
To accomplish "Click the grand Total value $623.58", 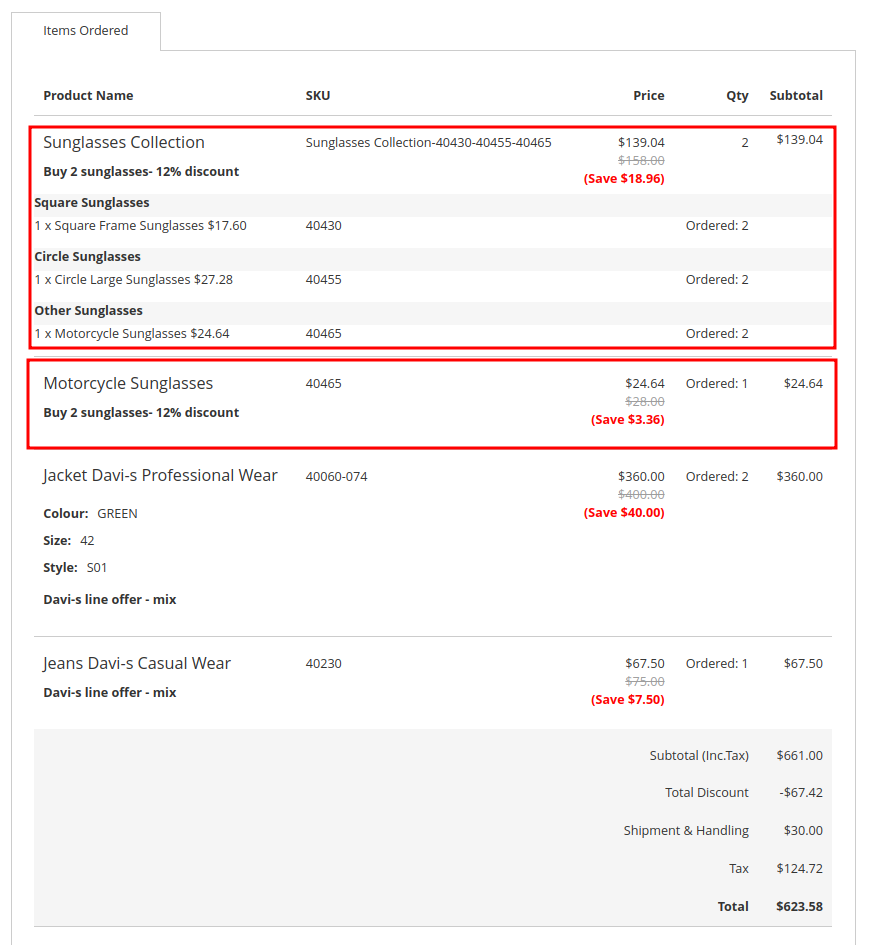I will click(799, 907).
